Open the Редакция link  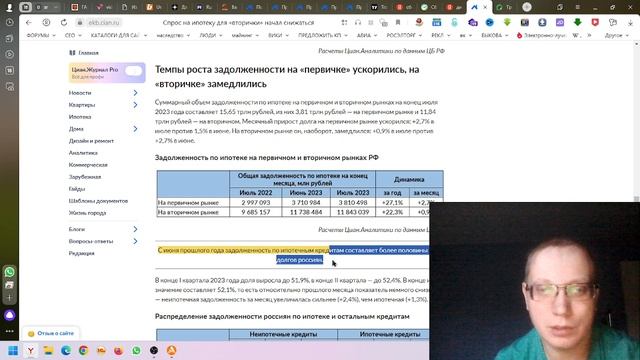[82, 253]
